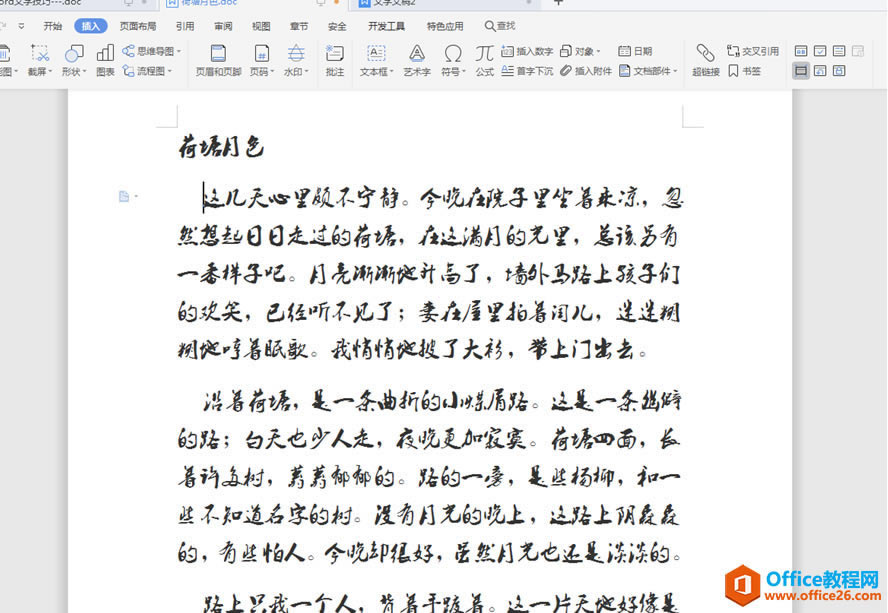The image size is (888, 613).
Task: Click 插入数字 insert number
Action: coord(527,51)
